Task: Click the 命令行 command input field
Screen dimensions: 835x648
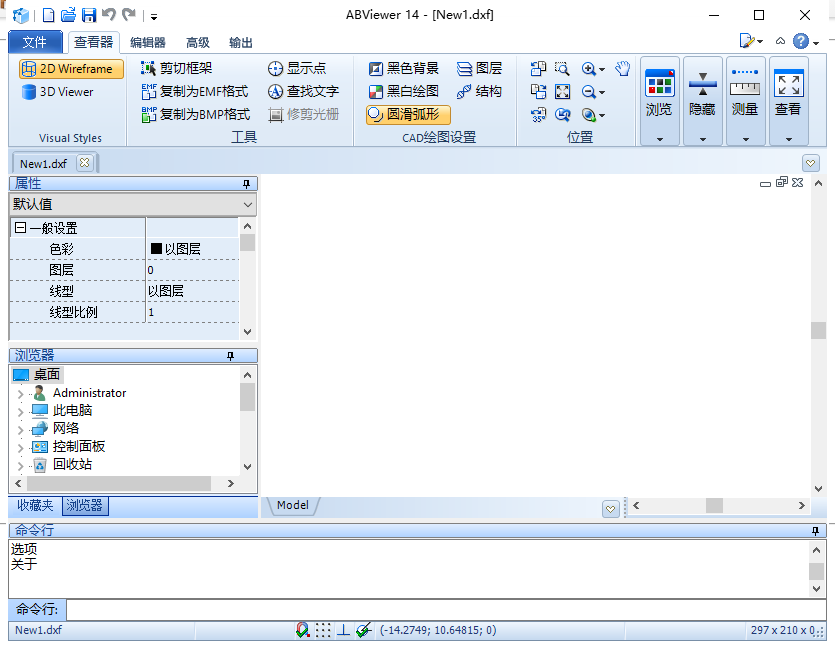Action: (x=445, y=610)
